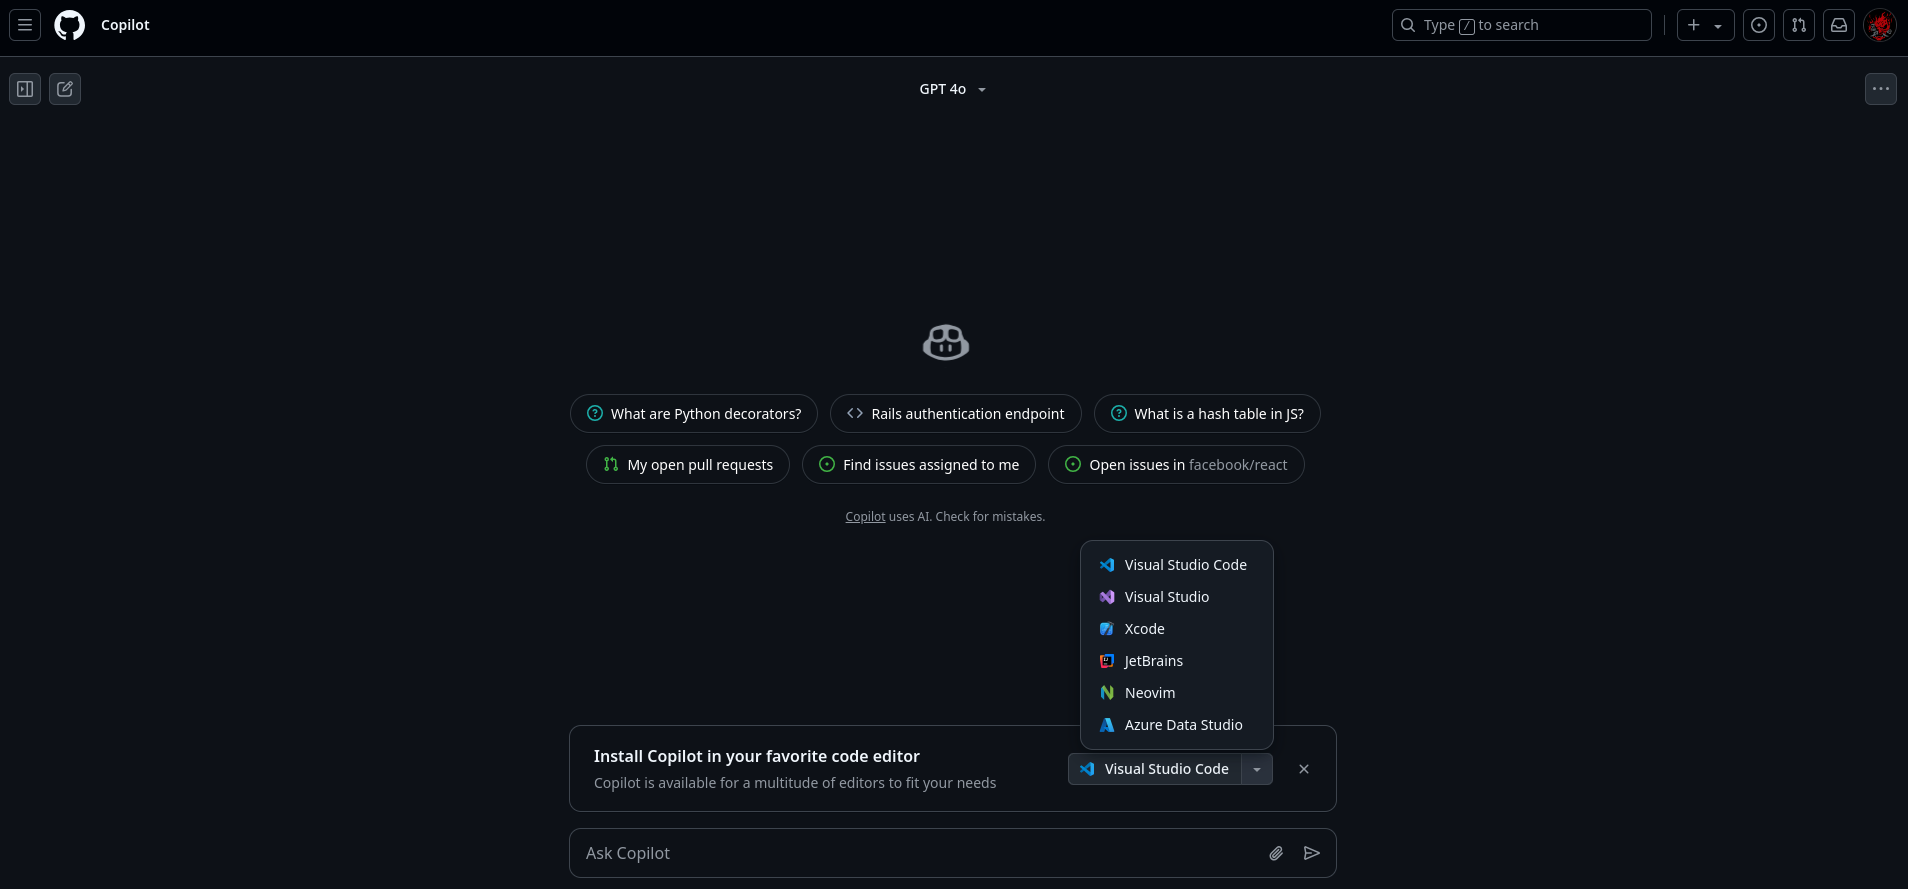This screenshot has width=1908, height=889.
Task: Click "What are Python decorators?" suggestion
Action: click(694, 414)
